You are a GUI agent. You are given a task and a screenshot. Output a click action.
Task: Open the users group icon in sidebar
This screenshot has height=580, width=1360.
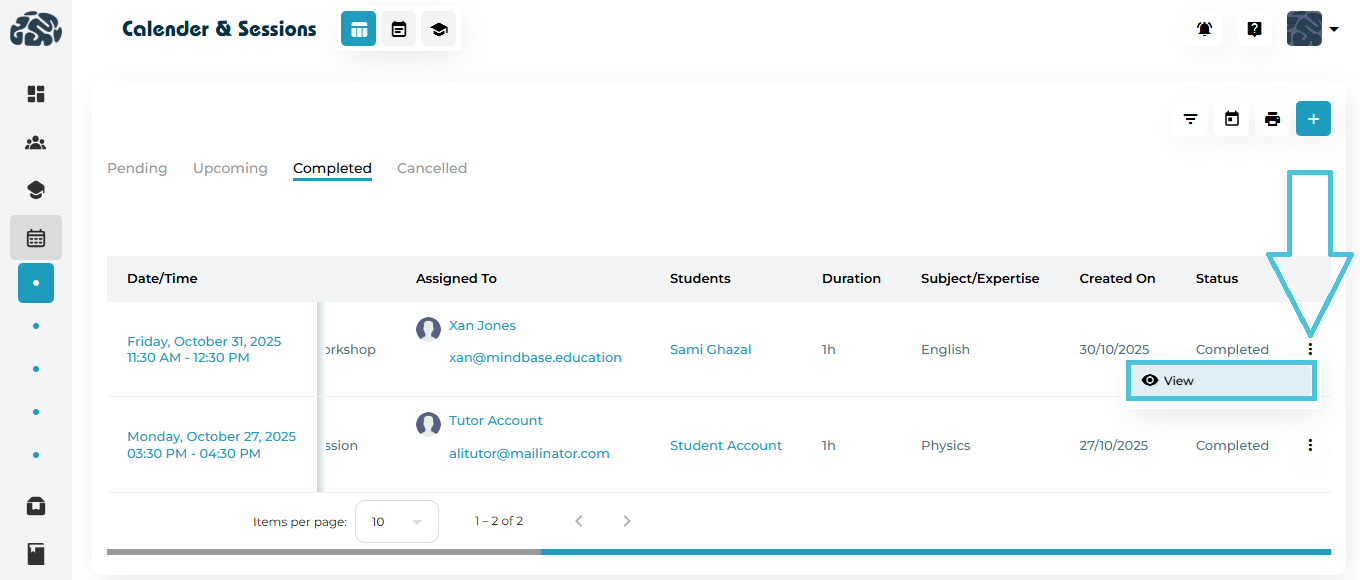pyautogui.click(x=36, y=142)
